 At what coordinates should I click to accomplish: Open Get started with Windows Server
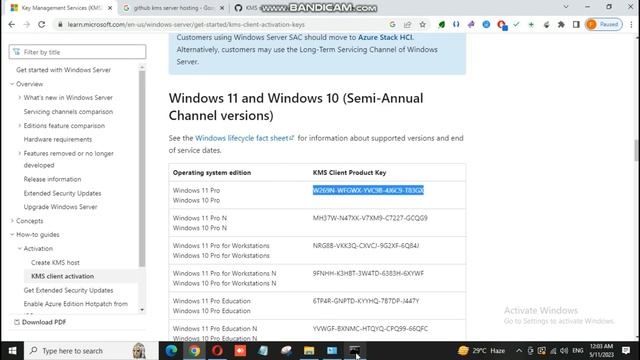(x=63, y=70)
